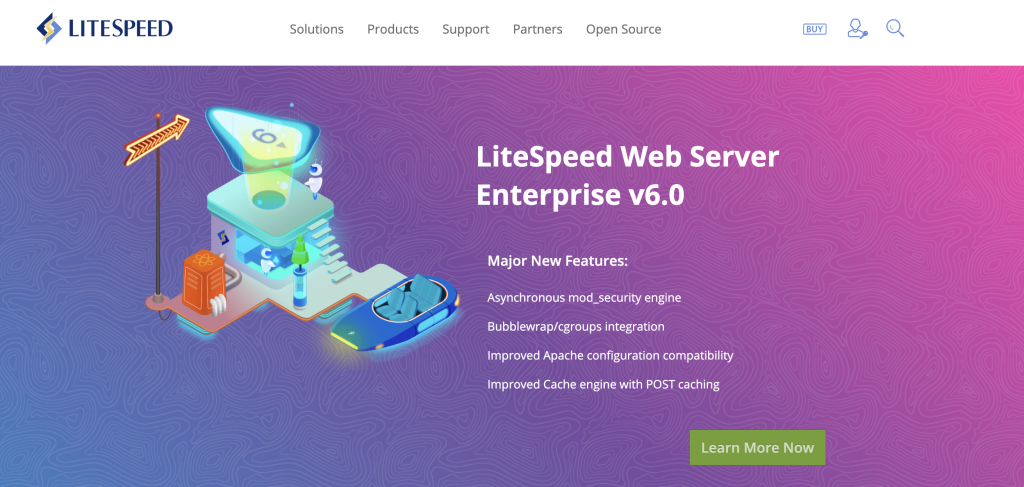Open the user account icon
This screenshot has width=1024, height=487.
coord(857,29)
